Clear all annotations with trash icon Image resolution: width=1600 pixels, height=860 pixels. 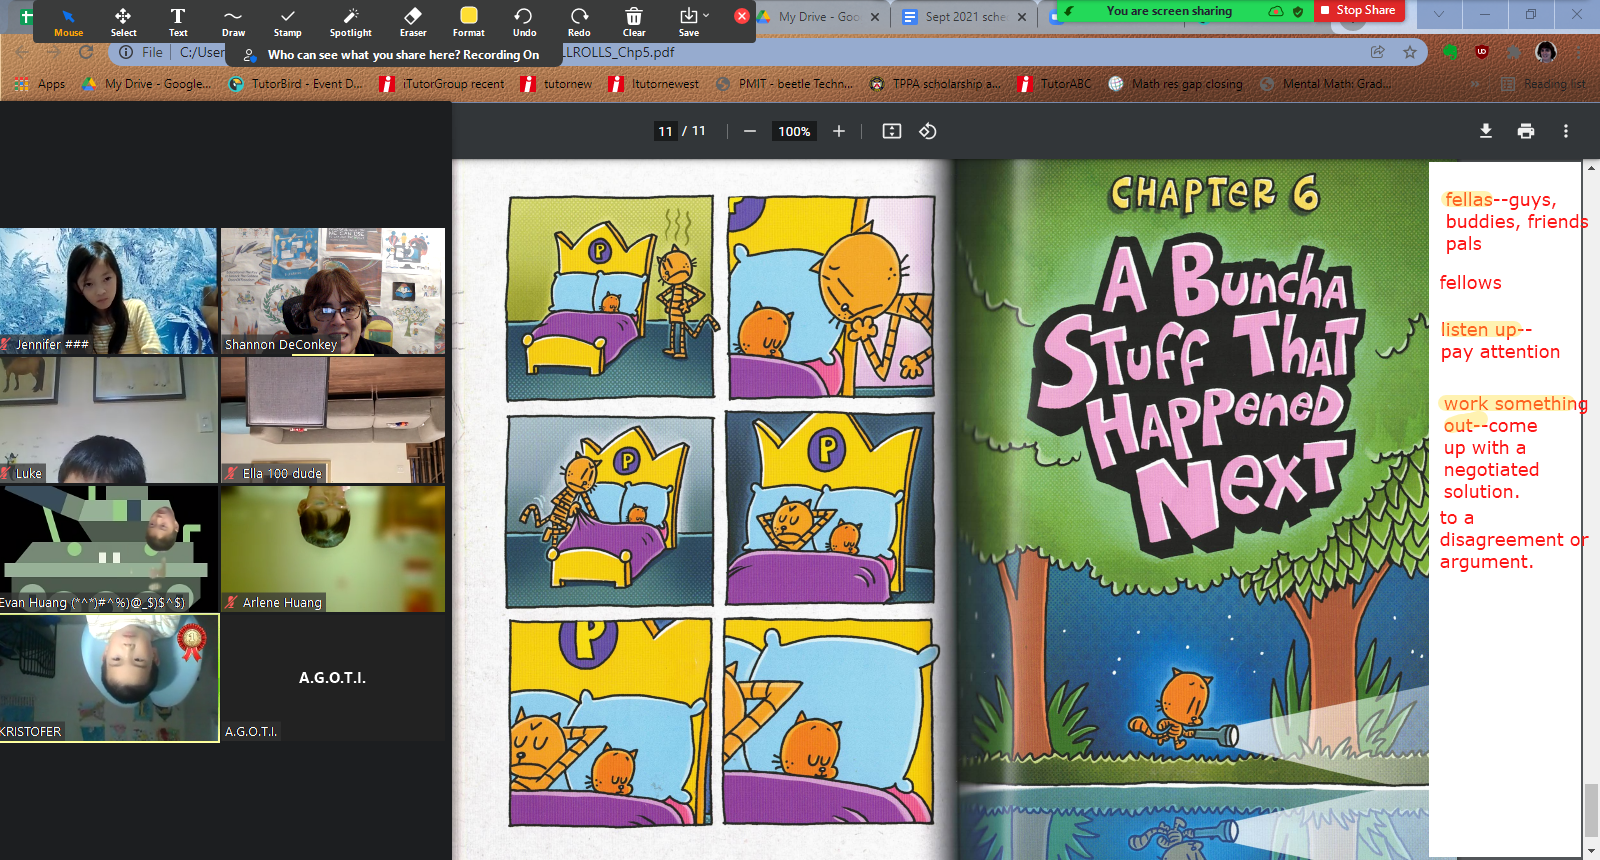(x=634, y=22)
